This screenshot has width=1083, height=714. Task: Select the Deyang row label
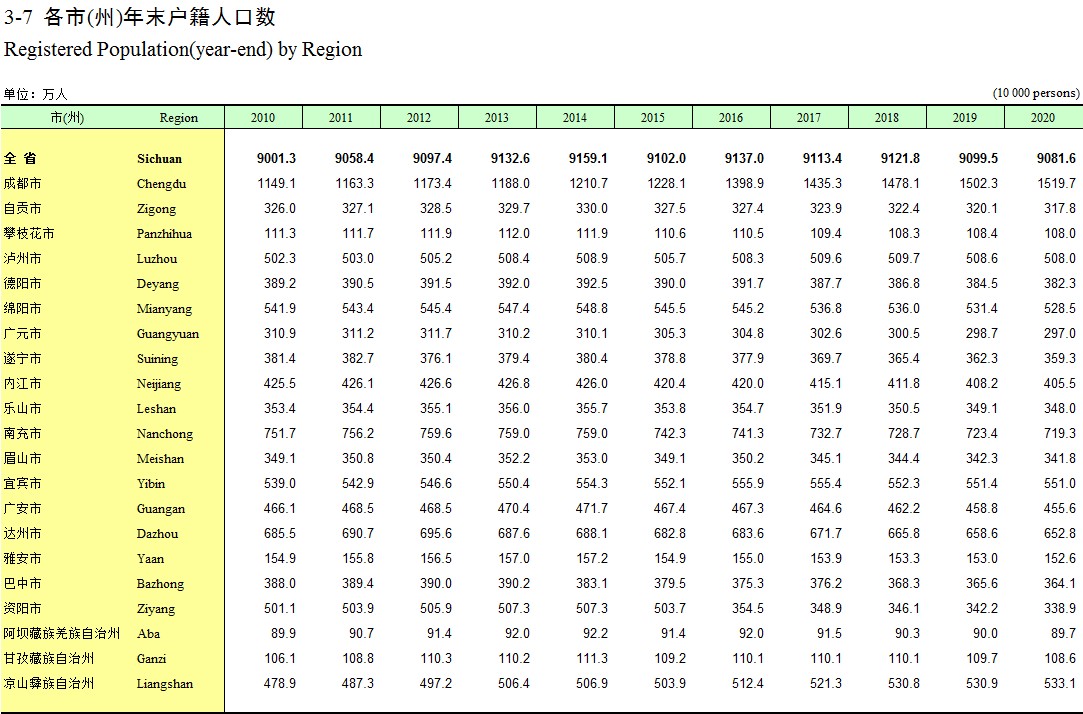[157, 284]
